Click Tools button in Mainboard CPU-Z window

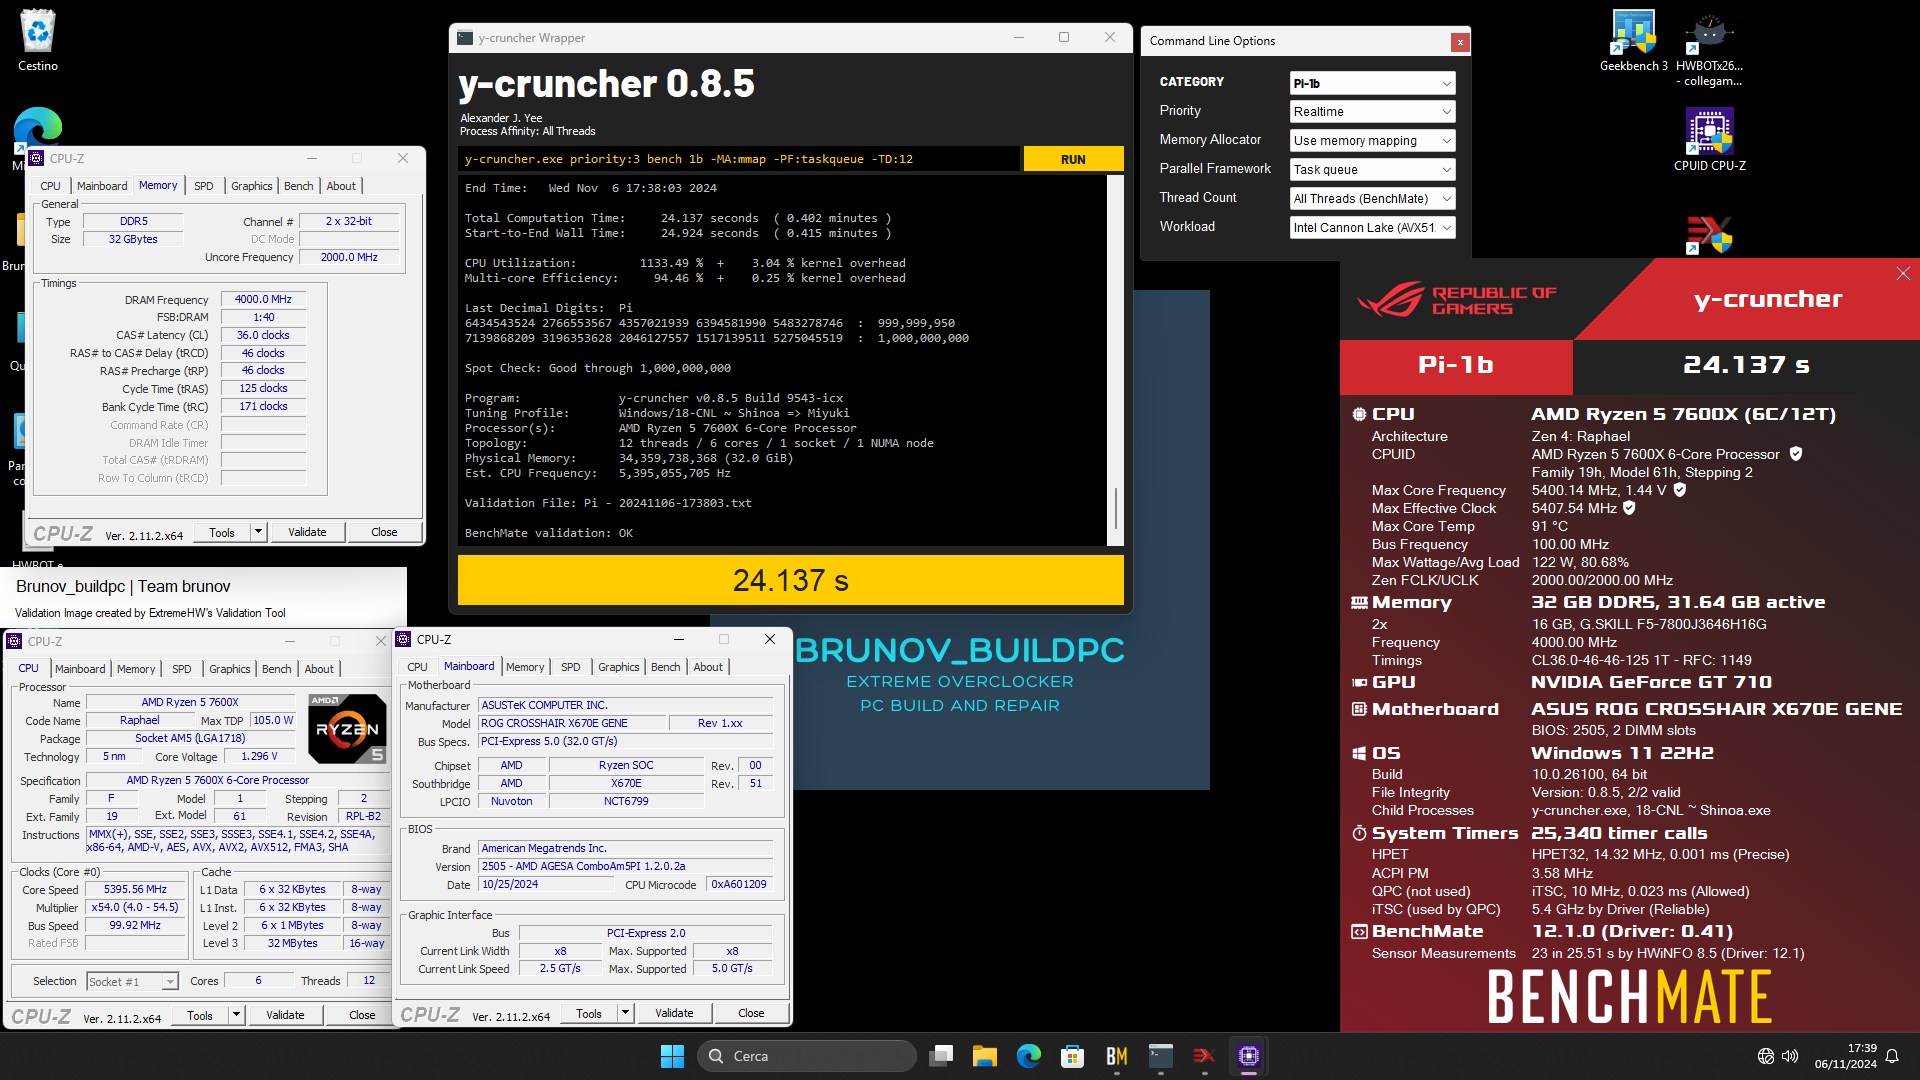point(589,1013)
